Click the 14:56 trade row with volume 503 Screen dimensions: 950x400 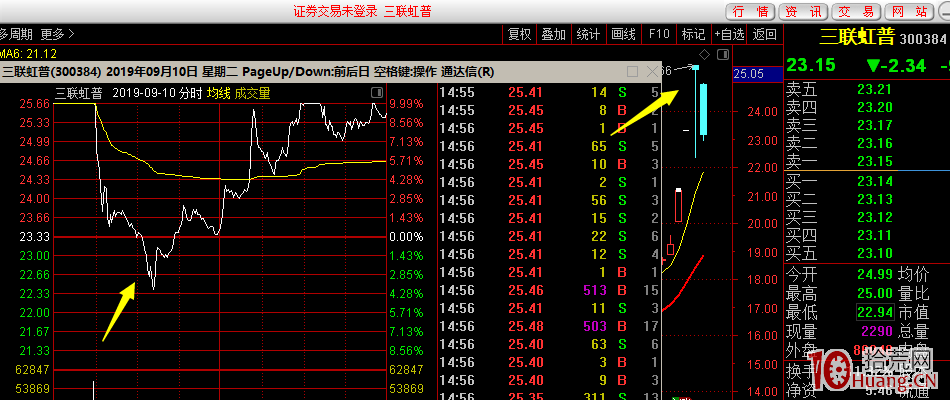(x=549, y=326)
